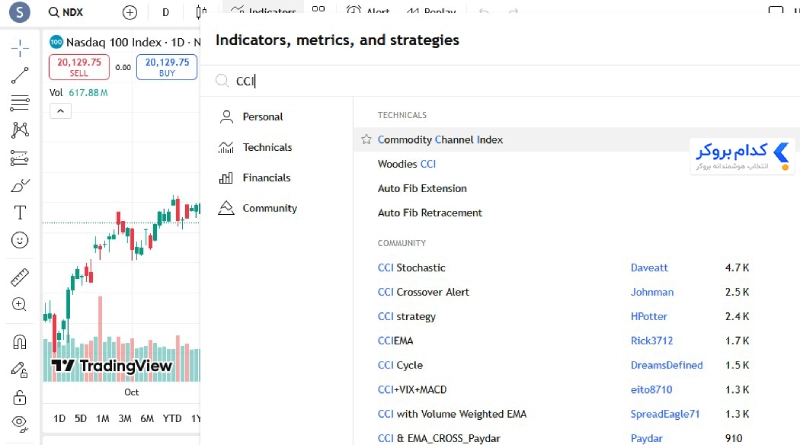Change the D time interval
This screenshot has height=445, width=800.
pos(165,12)
